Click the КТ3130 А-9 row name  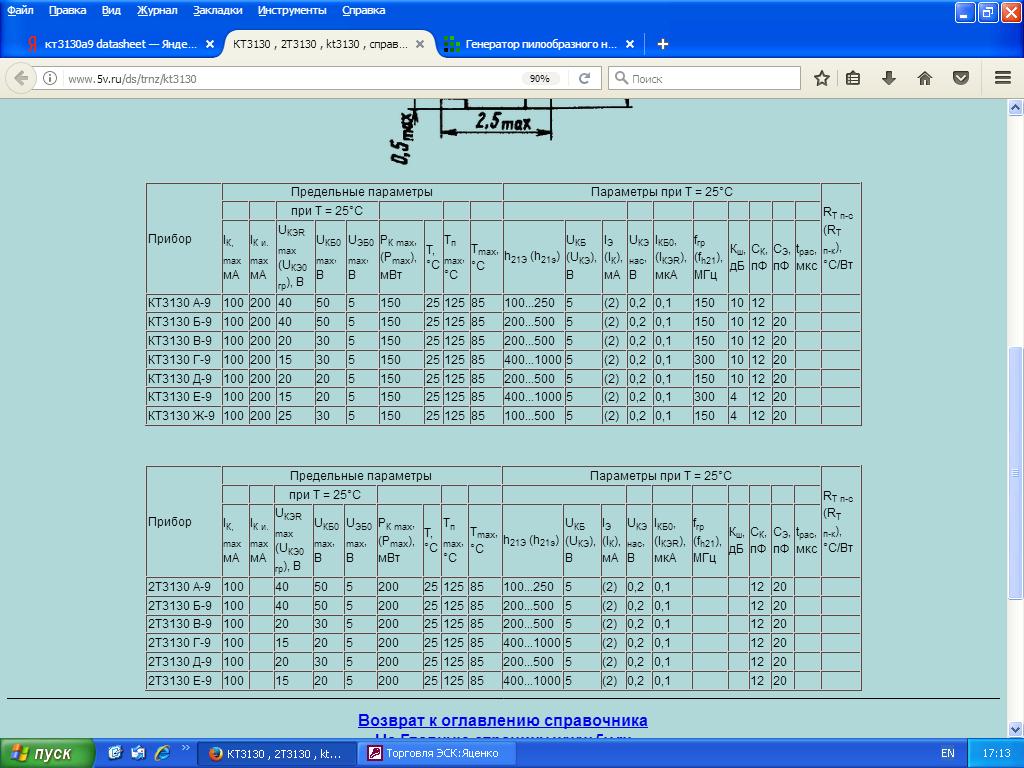[x=180, y=303]
